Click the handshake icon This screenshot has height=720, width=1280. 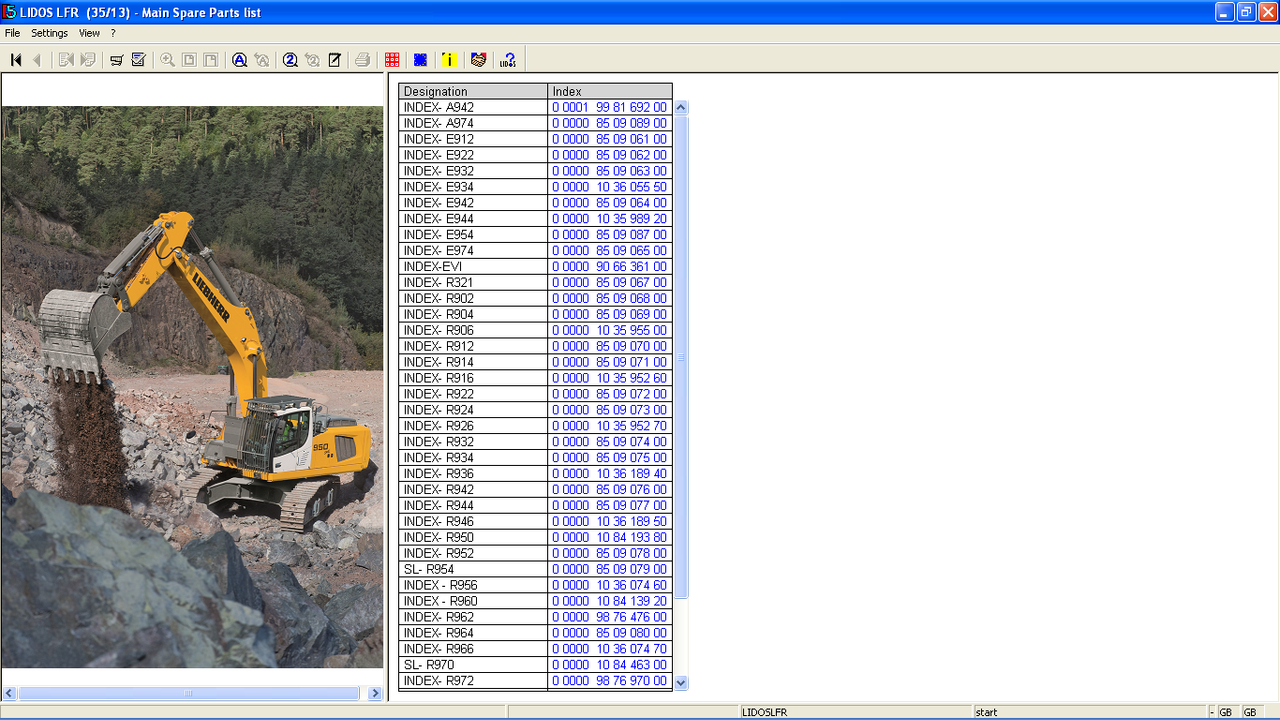click(478, 60)
